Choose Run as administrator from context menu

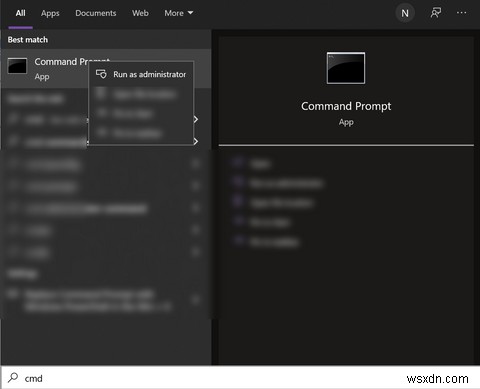tap(141, 74)
